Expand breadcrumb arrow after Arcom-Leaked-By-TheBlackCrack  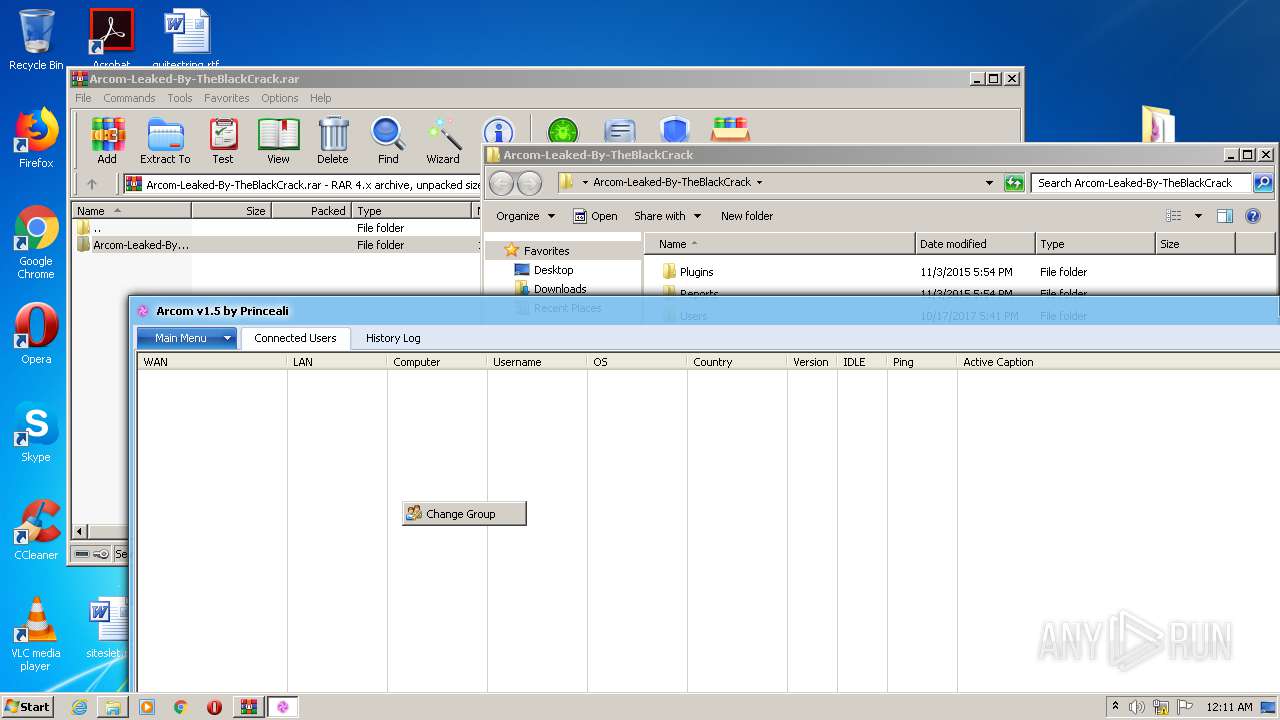(x=759, y=183)
